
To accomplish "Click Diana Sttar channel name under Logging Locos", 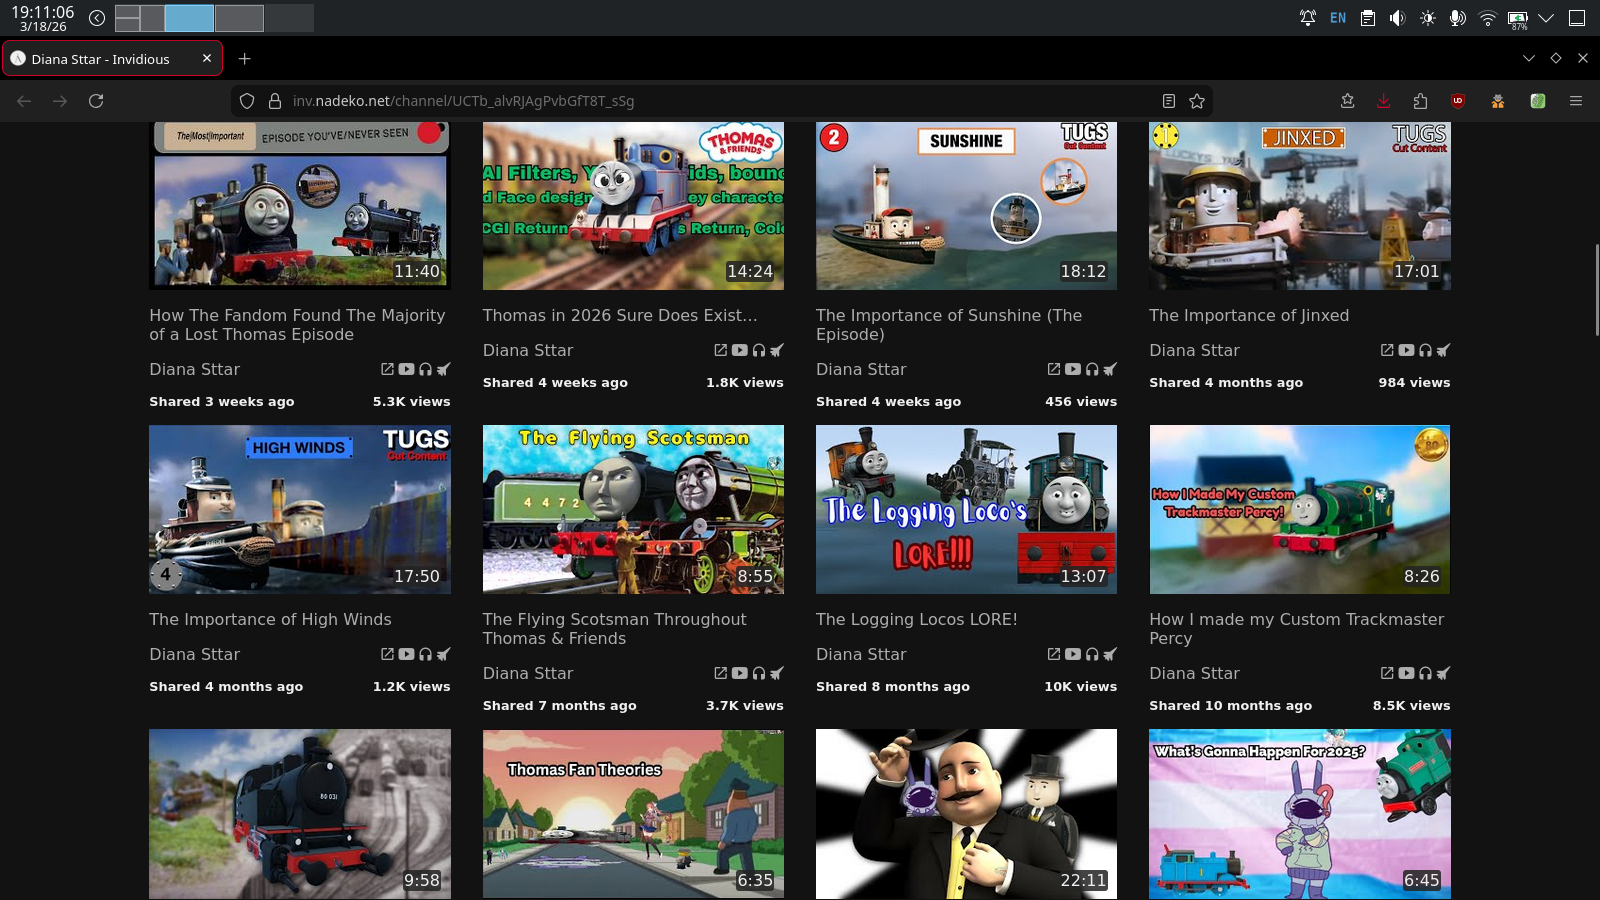I will (x=861, y=654).
